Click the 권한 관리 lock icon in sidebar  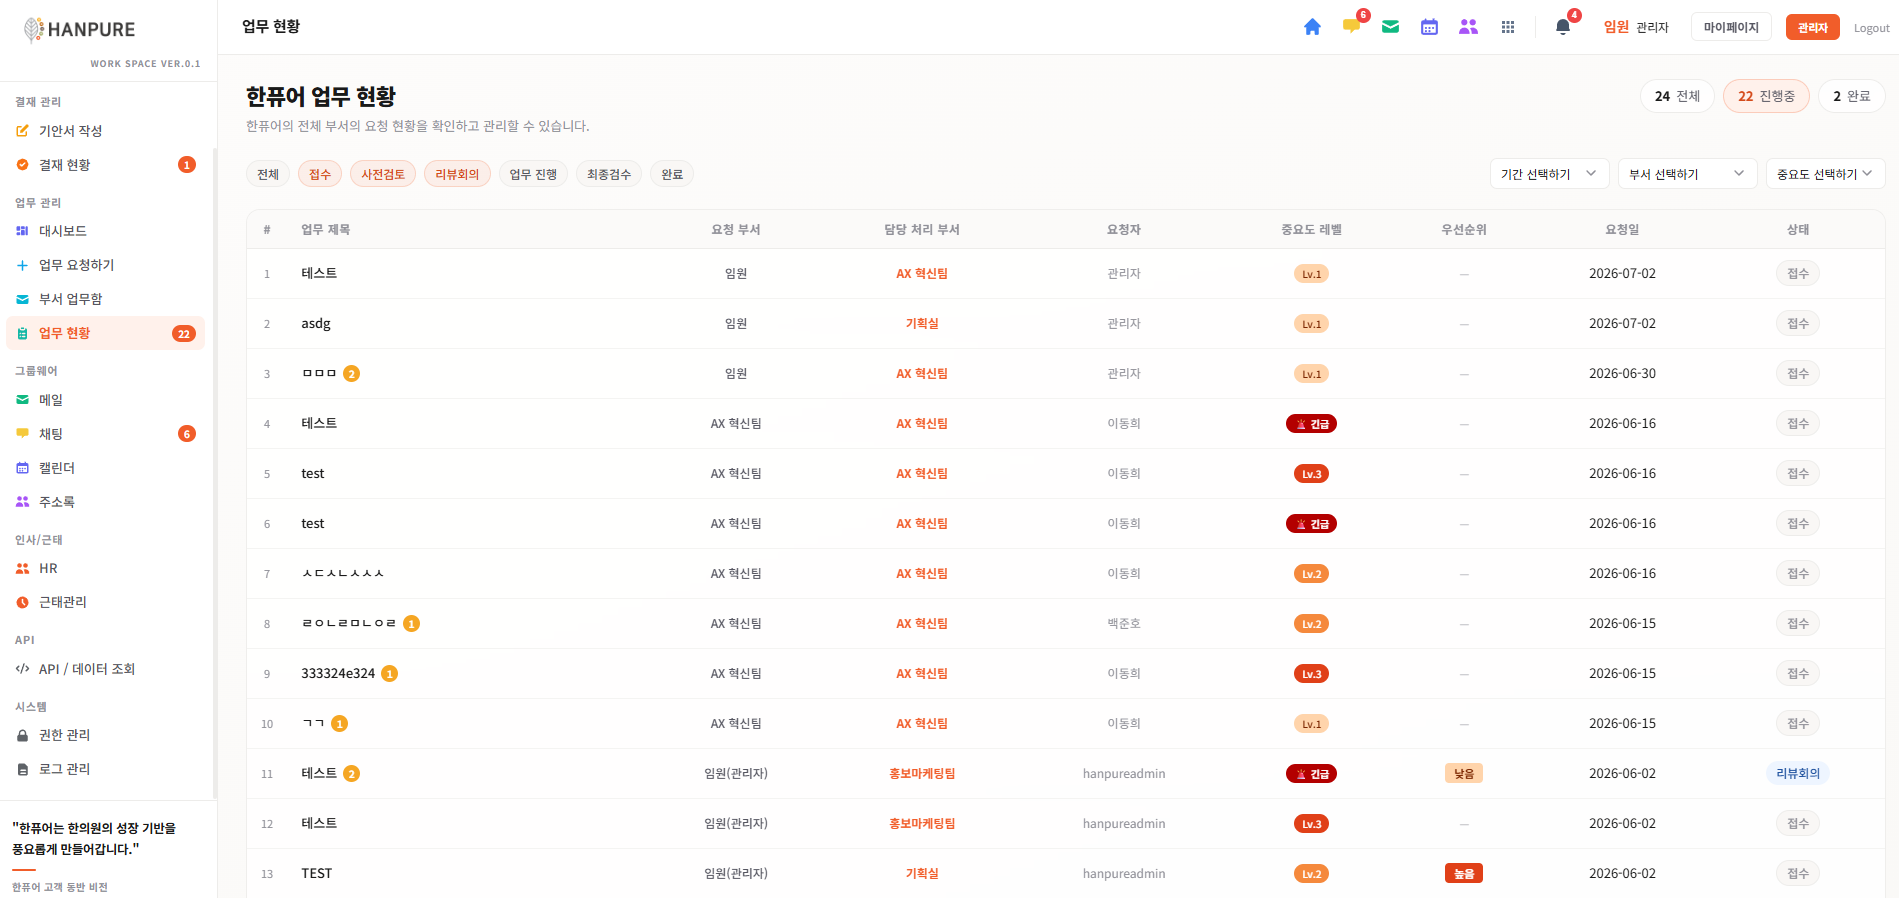click(x=22, y=735)
